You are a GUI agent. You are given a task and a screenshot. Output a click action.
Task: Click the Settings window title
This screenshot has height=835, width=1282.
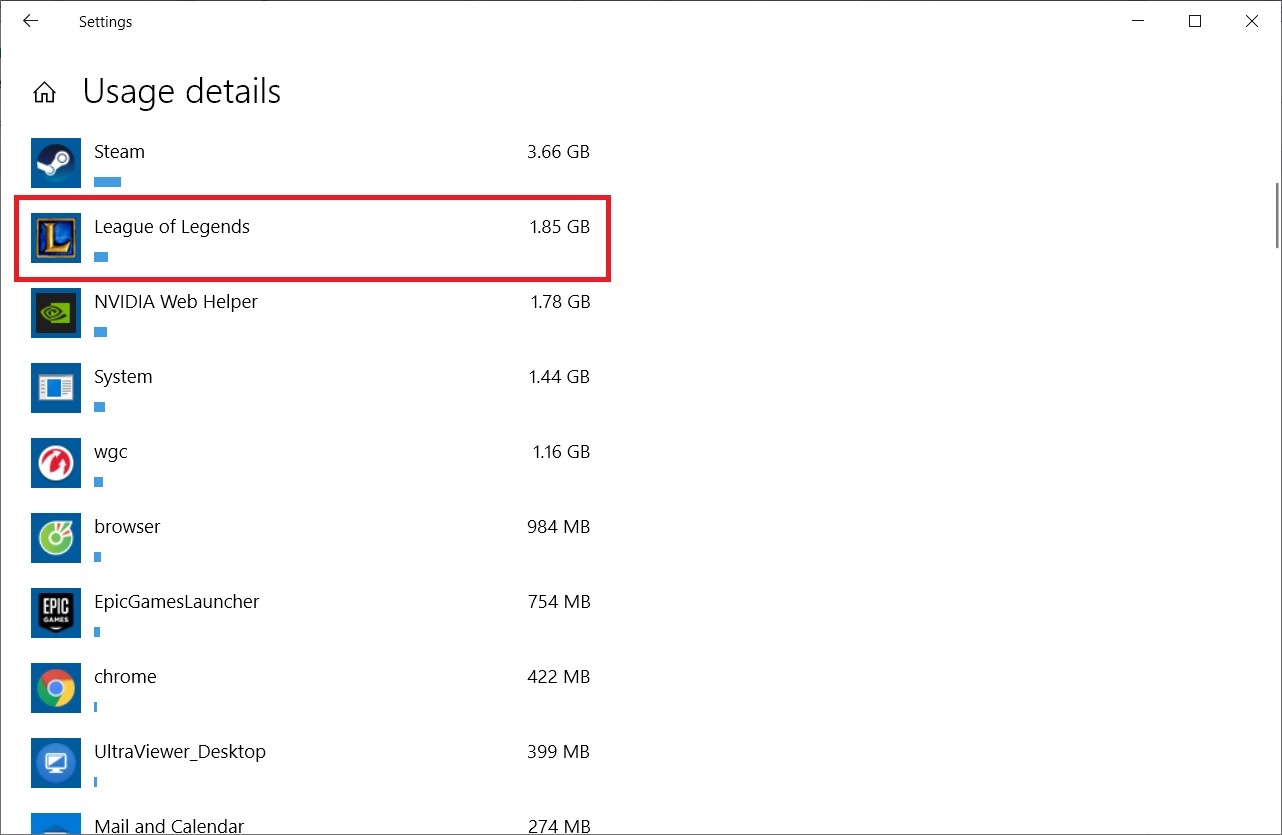(105, 21)
